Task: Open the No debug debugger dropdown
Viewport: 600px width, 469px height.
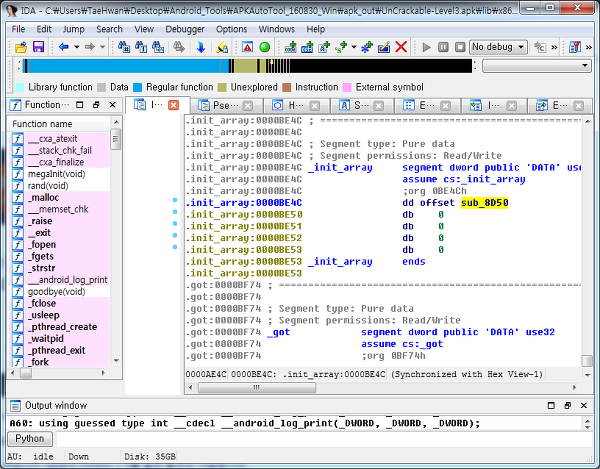Action: (498, 47)
